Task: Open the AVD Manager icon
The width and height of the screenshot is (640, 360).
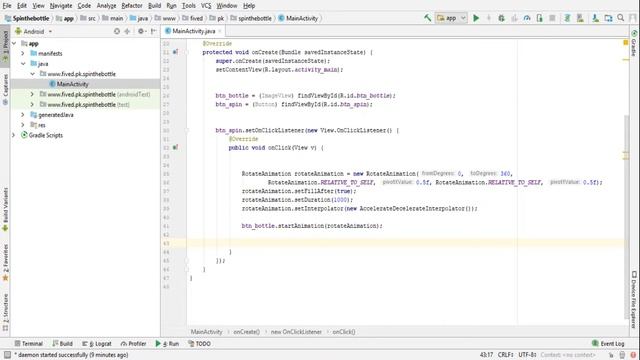Action: point(580,18)
